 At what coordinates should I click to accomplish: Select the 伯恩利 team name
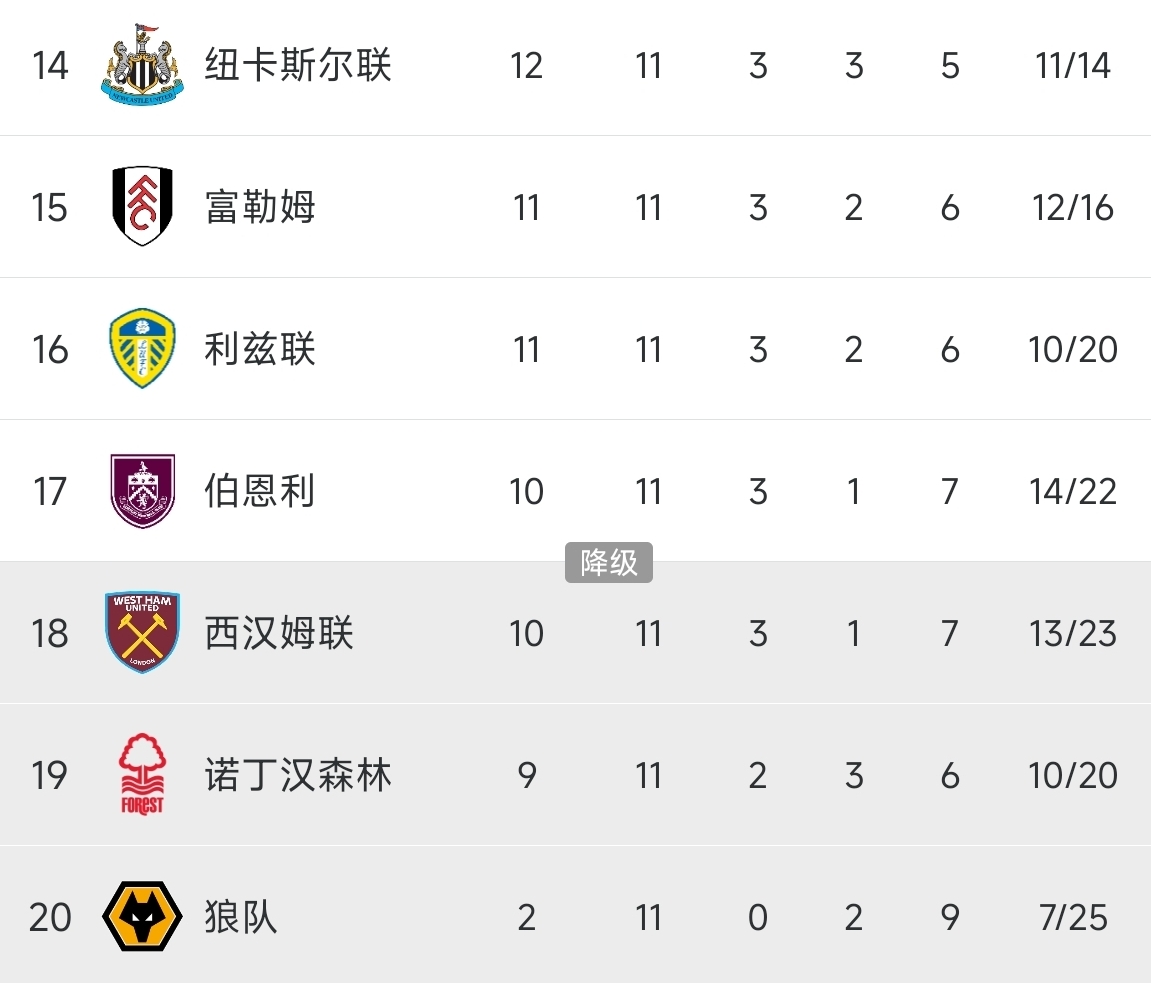260,492
